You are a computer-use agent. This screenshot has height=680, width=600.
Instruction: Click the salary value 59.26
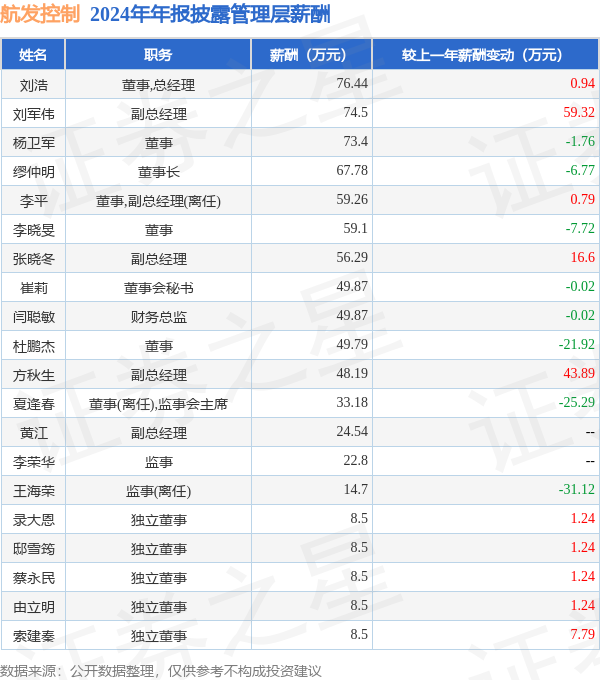coord(352,199)
